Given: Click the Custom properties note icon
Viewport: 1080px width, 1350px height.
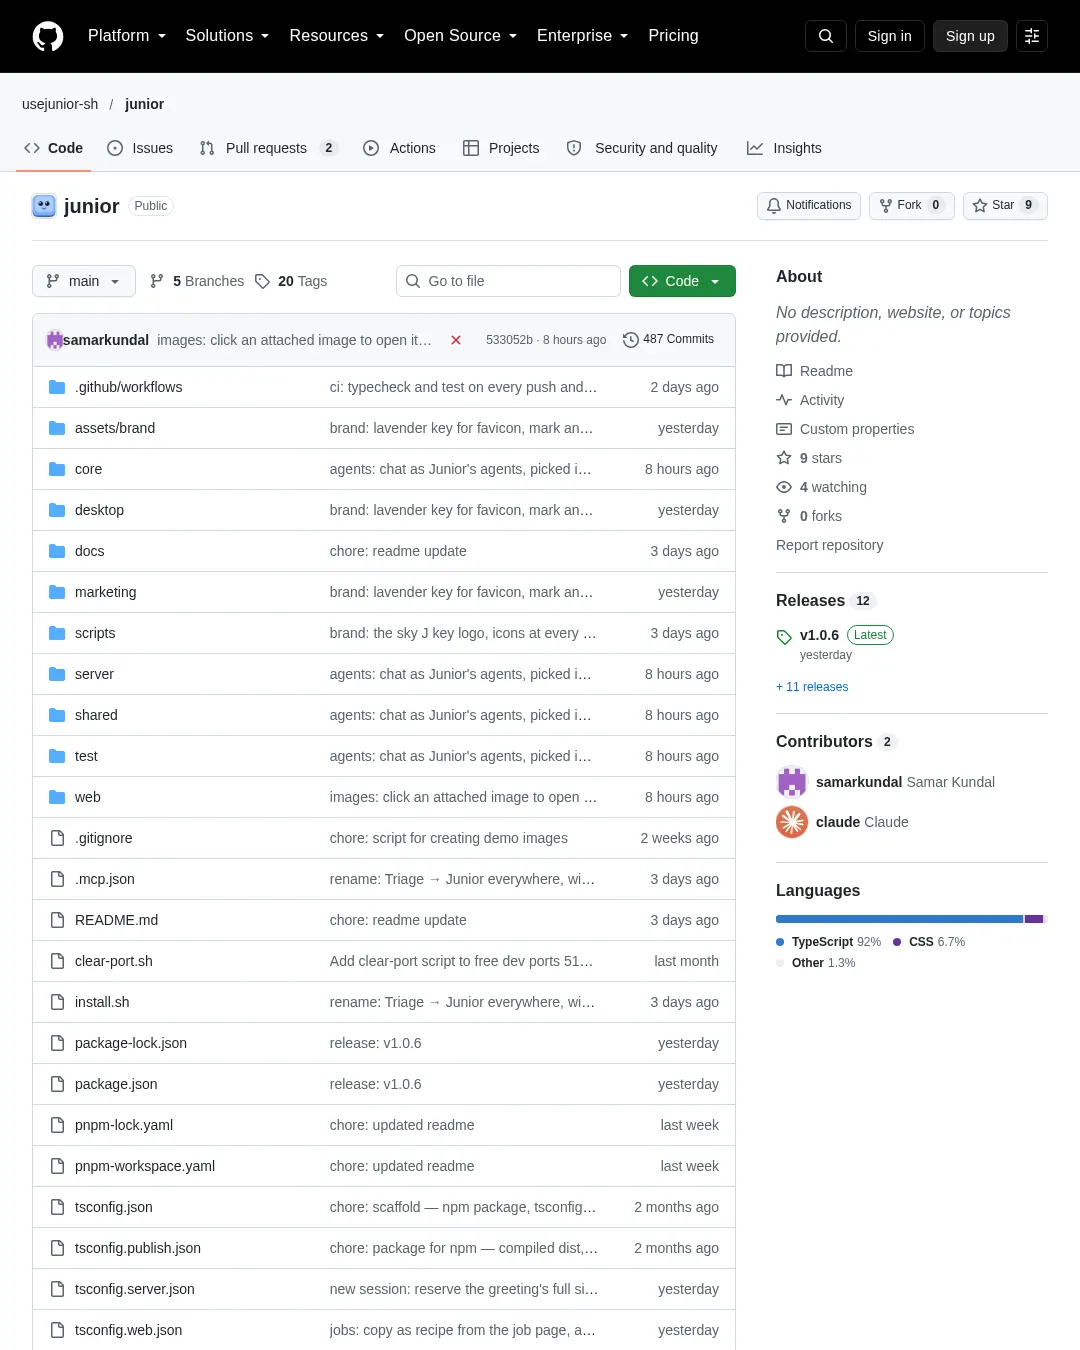Looking at the screenshot, I should coord(784,429).
